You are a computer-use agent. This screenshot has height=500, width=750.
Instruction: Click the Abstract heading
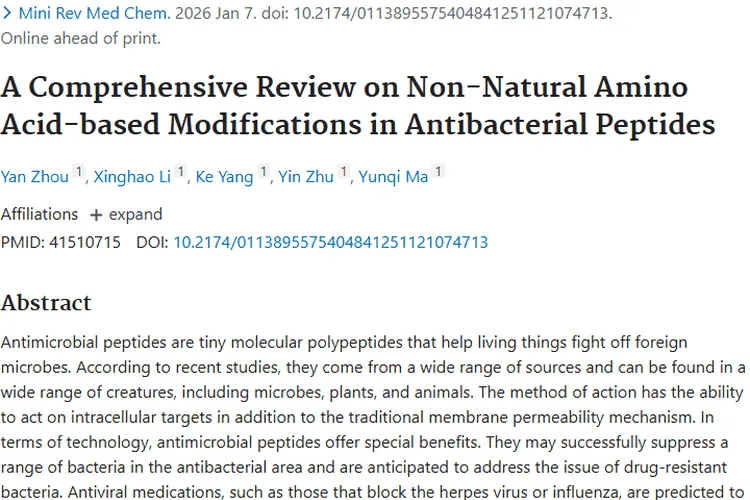tap(46, 303)
